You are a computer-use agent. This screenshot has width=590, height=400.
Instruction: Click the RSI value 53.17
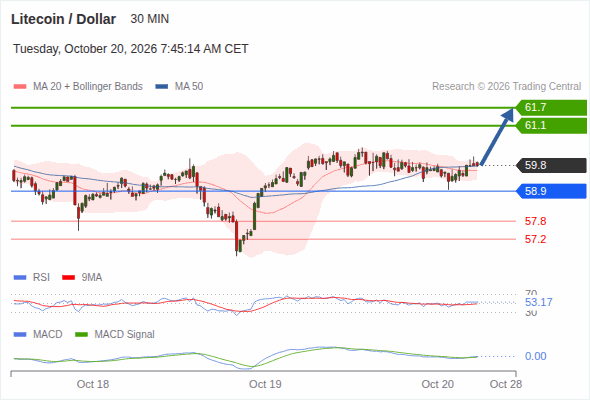click(538, 302)
